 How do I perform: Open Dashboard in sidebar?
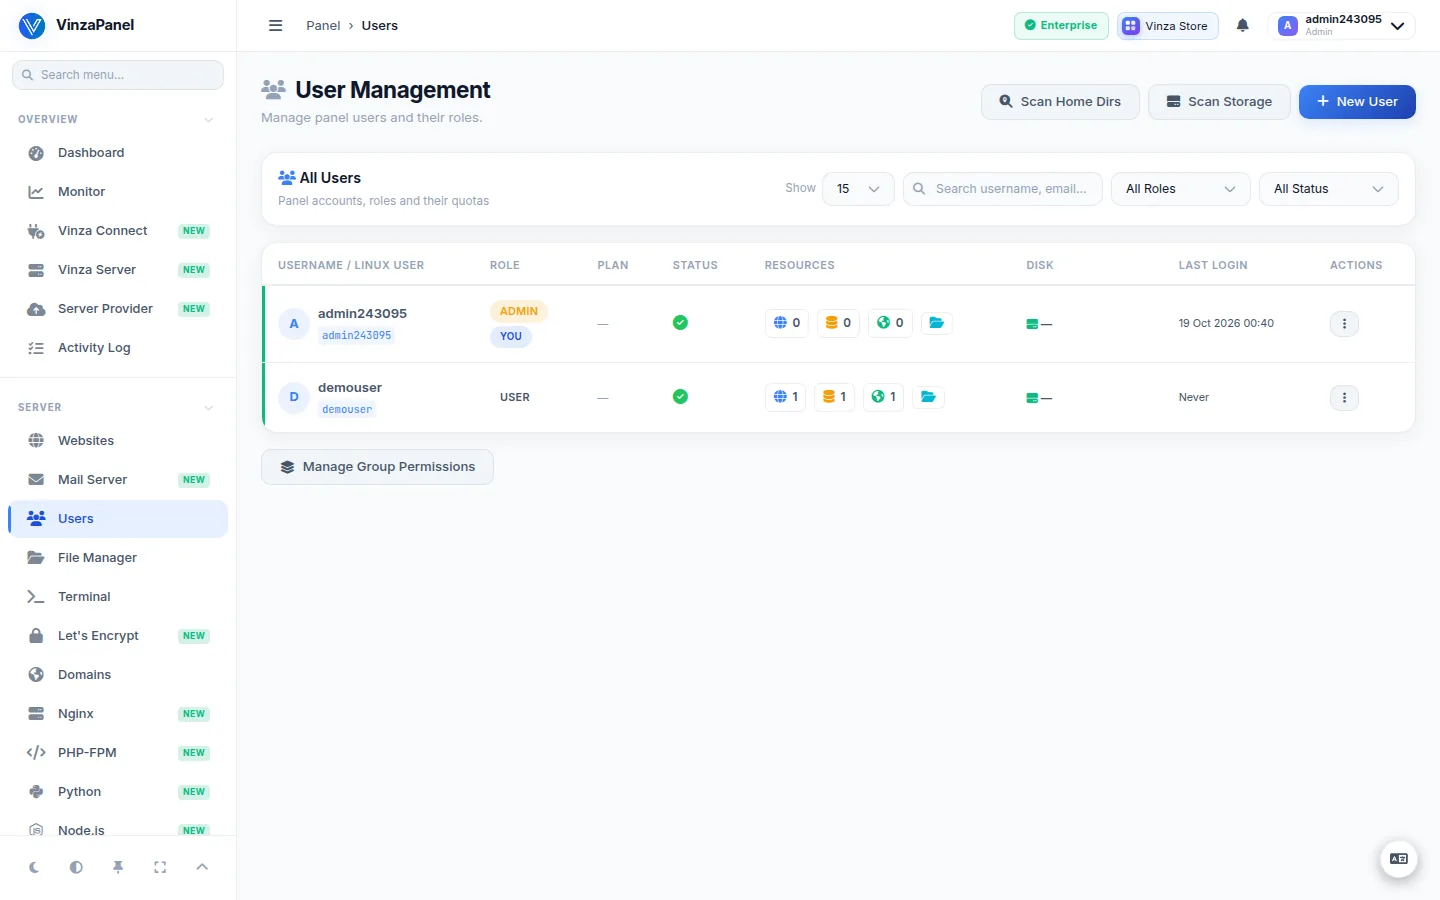(118, 153)
